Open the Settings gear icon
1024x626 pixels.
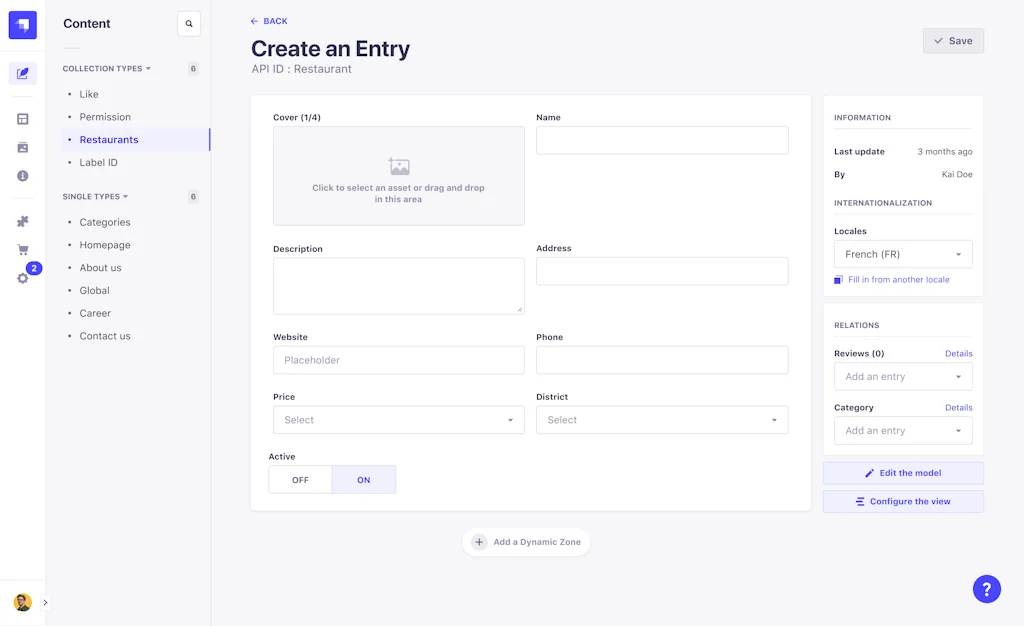(22, 278)
